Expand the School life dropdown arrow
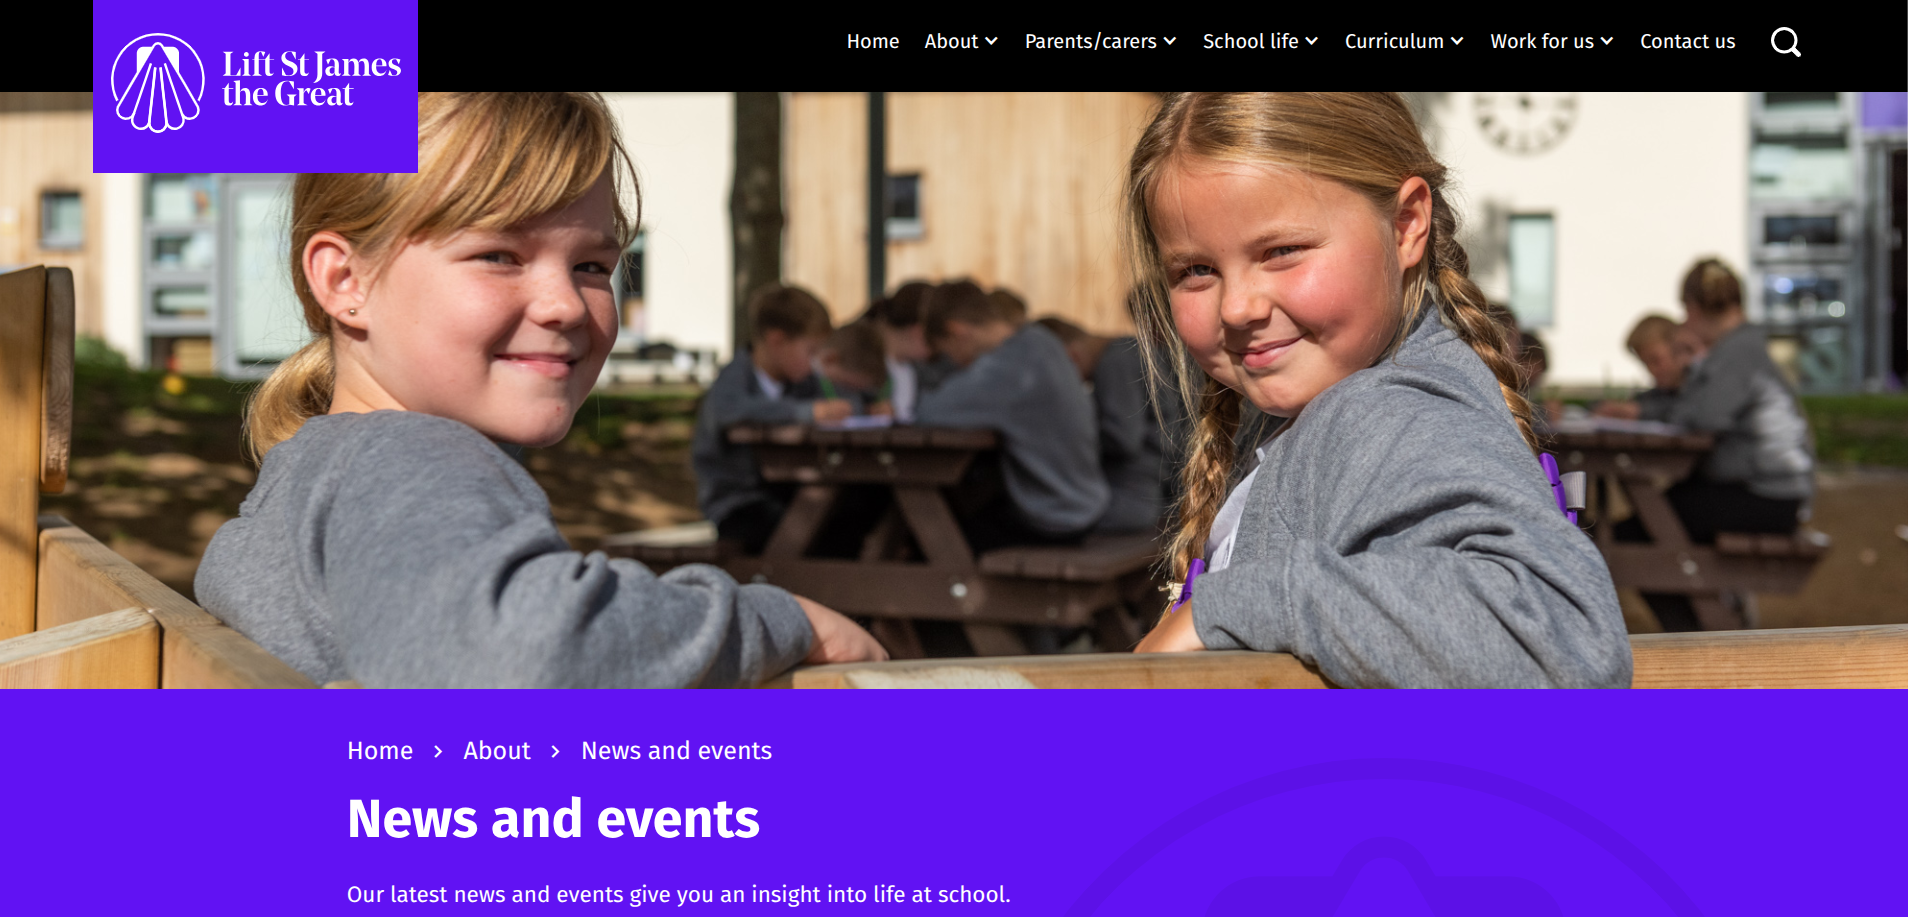 [1311, 41]
